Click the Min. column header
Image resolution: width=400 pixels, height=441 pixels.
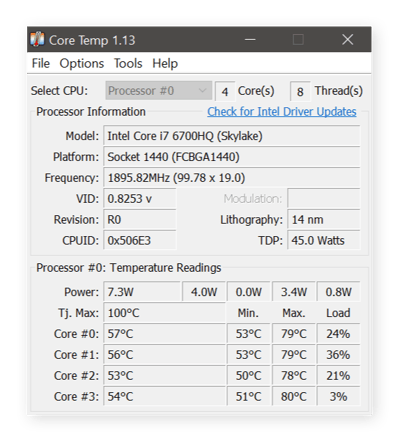[248, 313]
